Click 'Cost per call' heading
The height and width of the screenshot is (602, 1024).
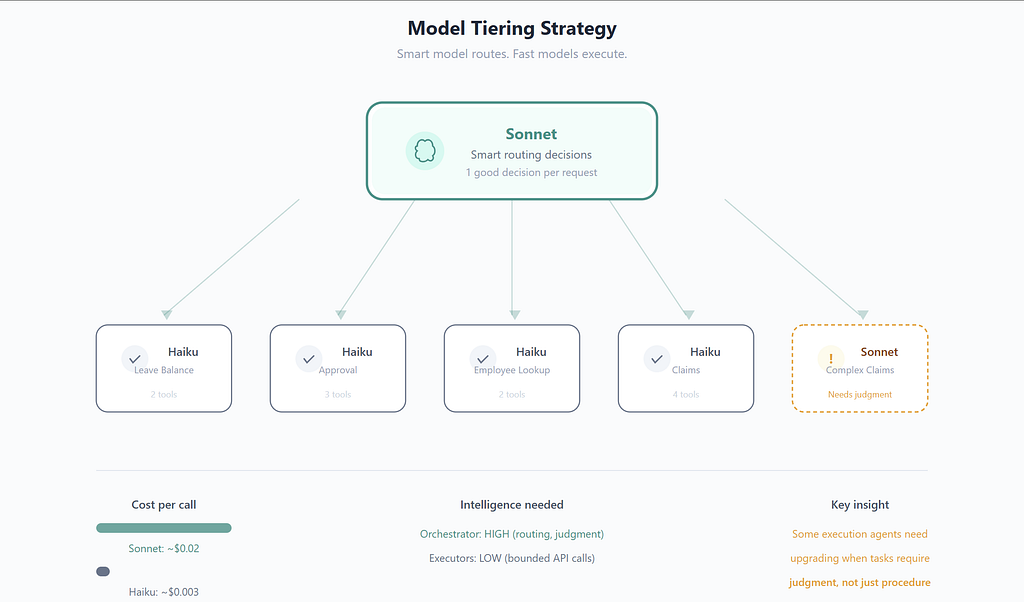point(164,505)
